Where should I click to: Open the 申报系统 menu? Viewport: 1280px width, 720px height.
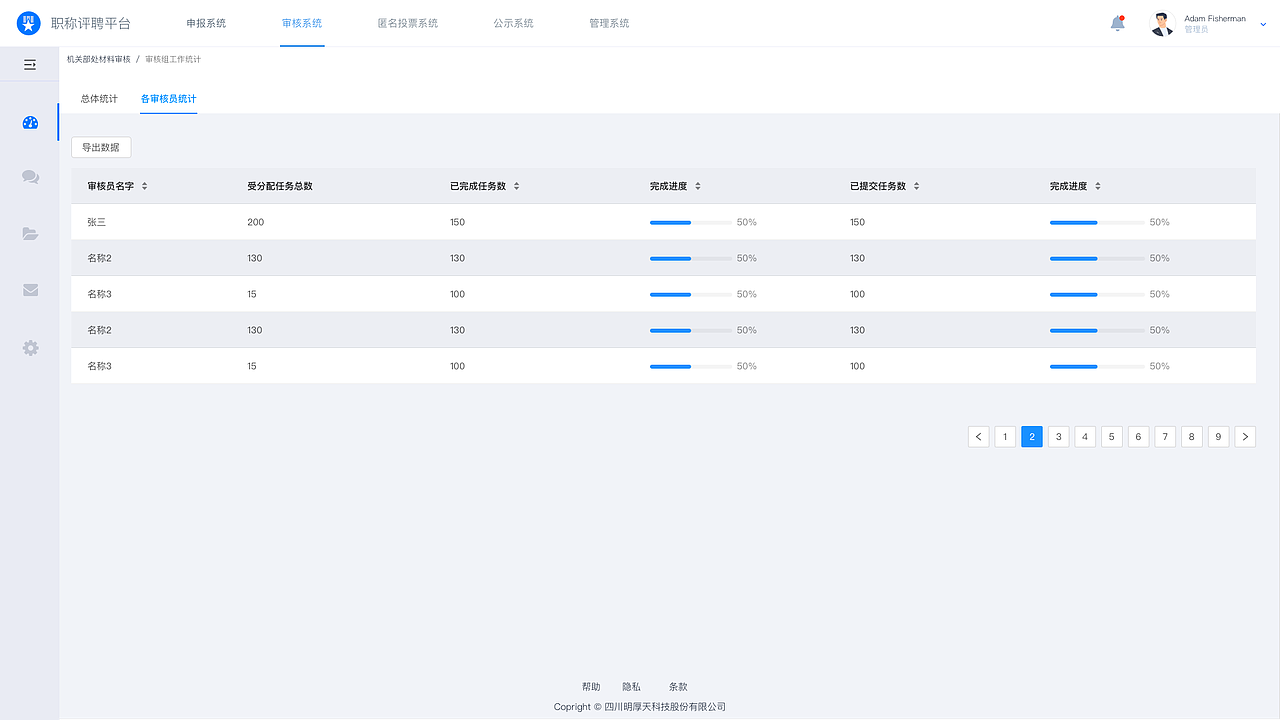(x=206, y=23)
